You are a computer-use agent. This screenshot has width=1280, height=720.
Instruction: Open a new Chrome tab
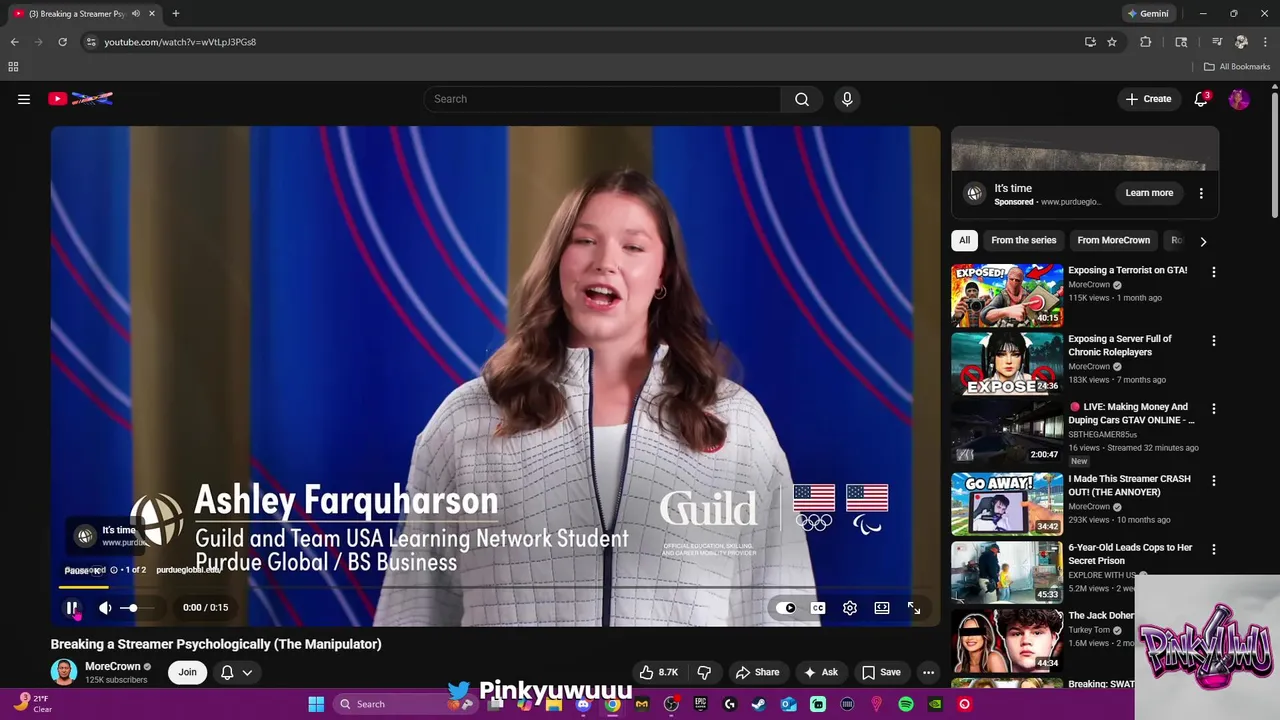(175, 14)
